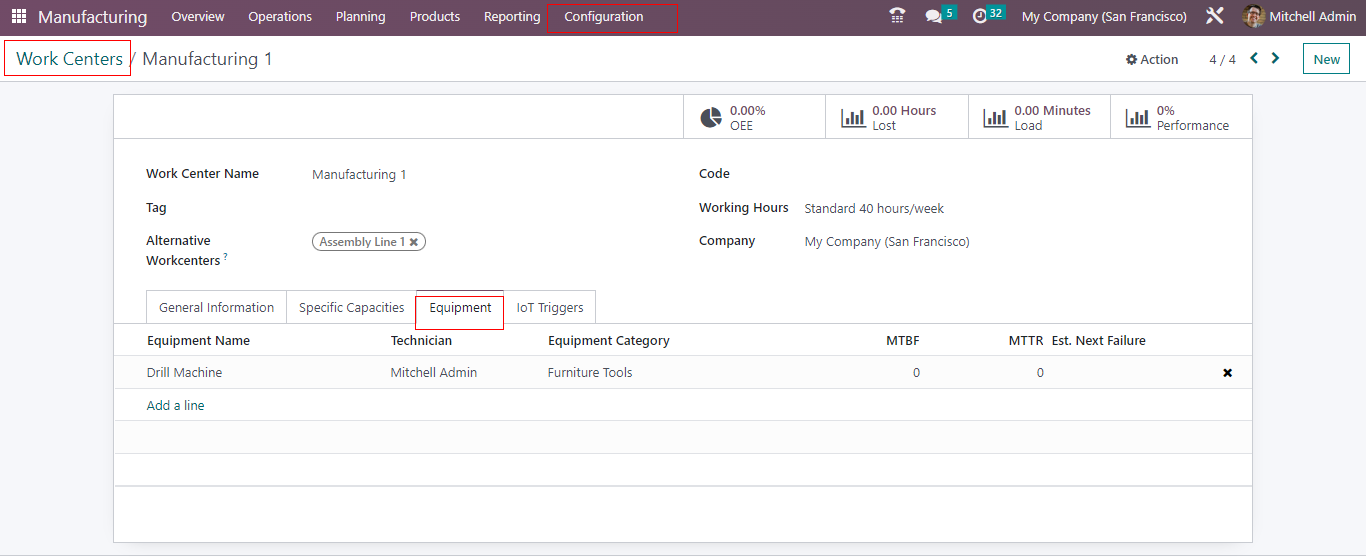Expand the Configuration menu
This screenshot has height=557, width=1366.
tap(603, 17)
